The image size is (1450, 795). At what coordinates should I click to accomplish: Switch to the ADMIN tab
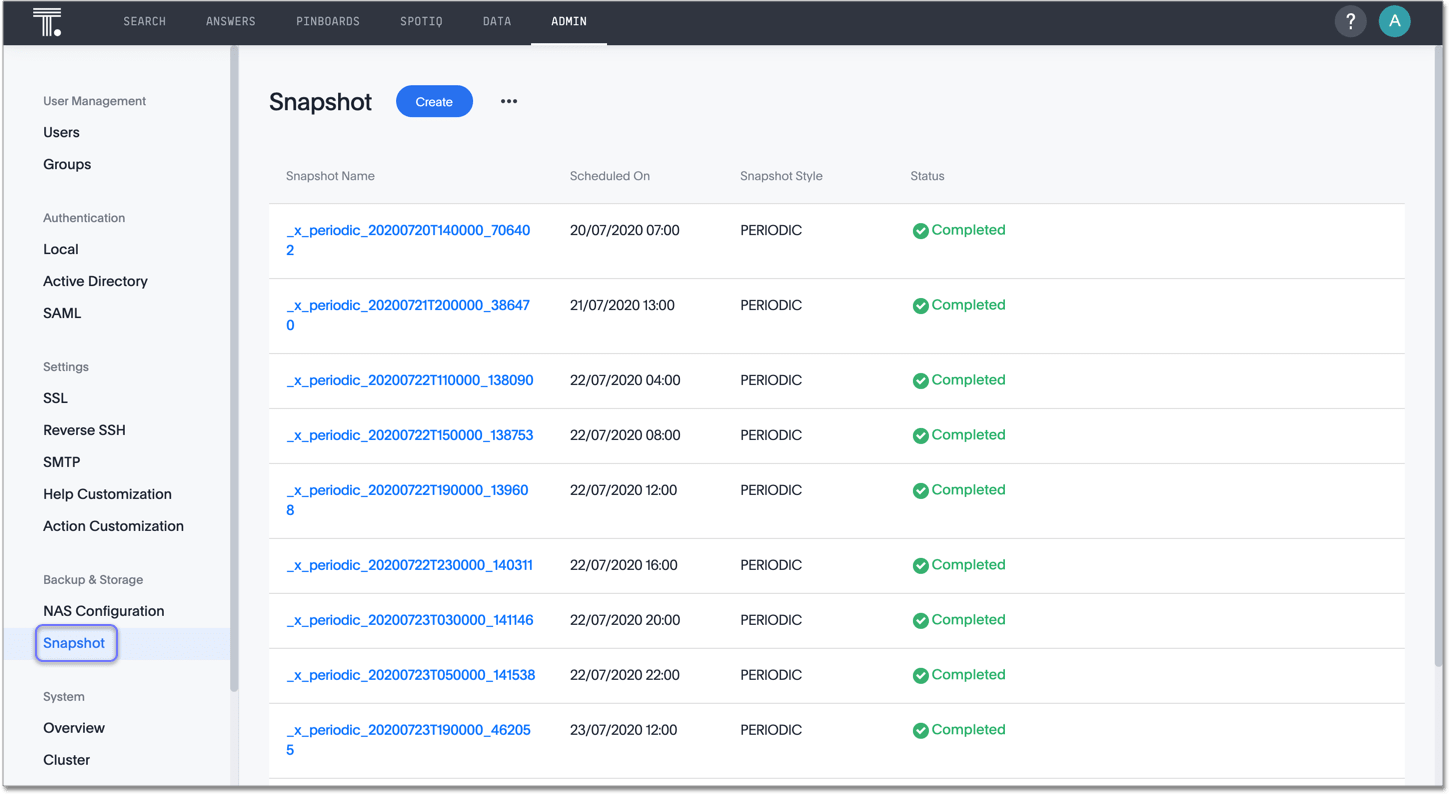pos(568,21)
